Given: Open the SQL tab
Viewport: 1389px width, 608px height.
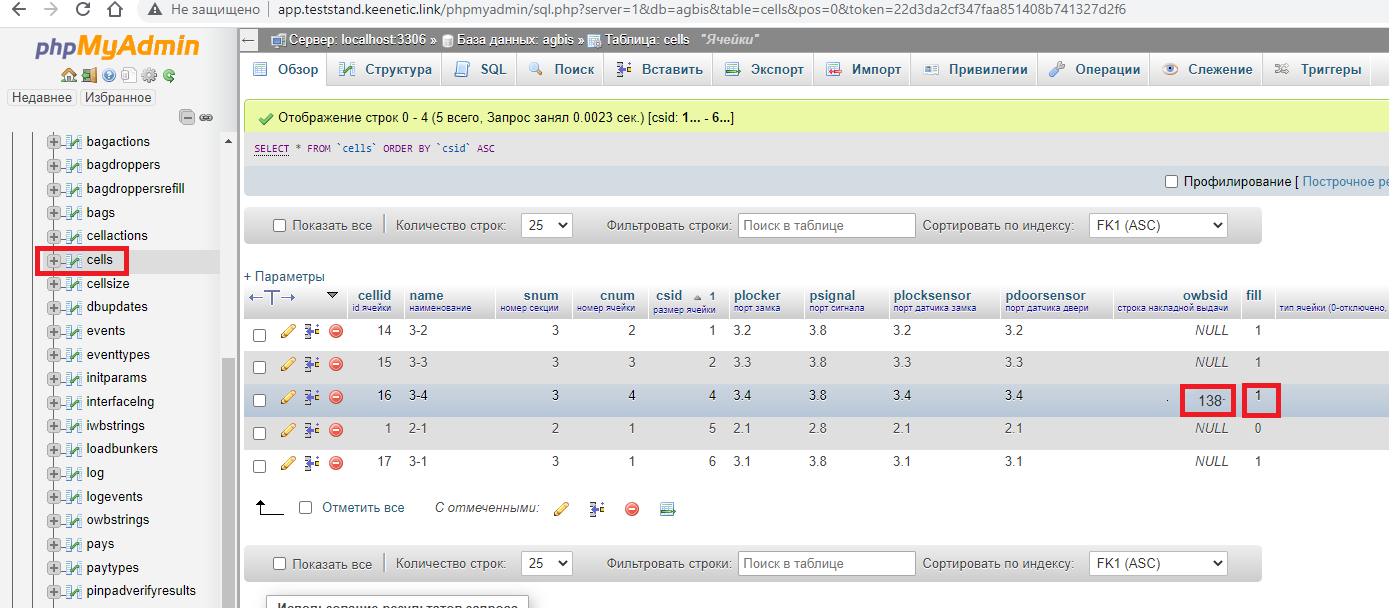Looking at the screenshot, I should point(480,70).
